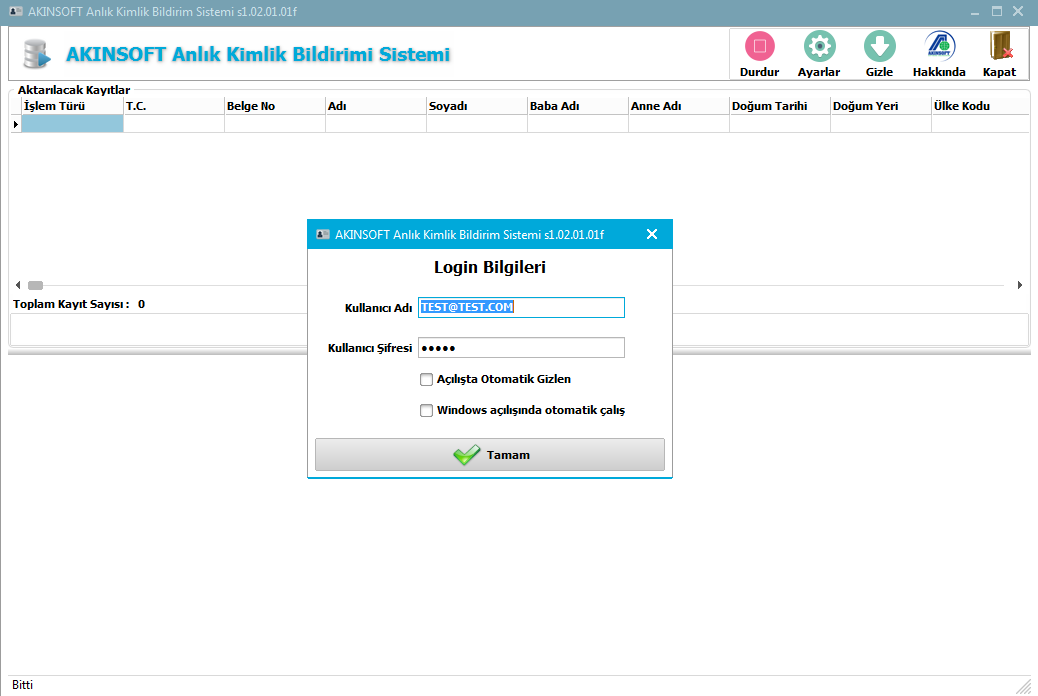Minimize the AKINSOFT main window
This screenshot has width=1038, height=696.
[975, 12]
